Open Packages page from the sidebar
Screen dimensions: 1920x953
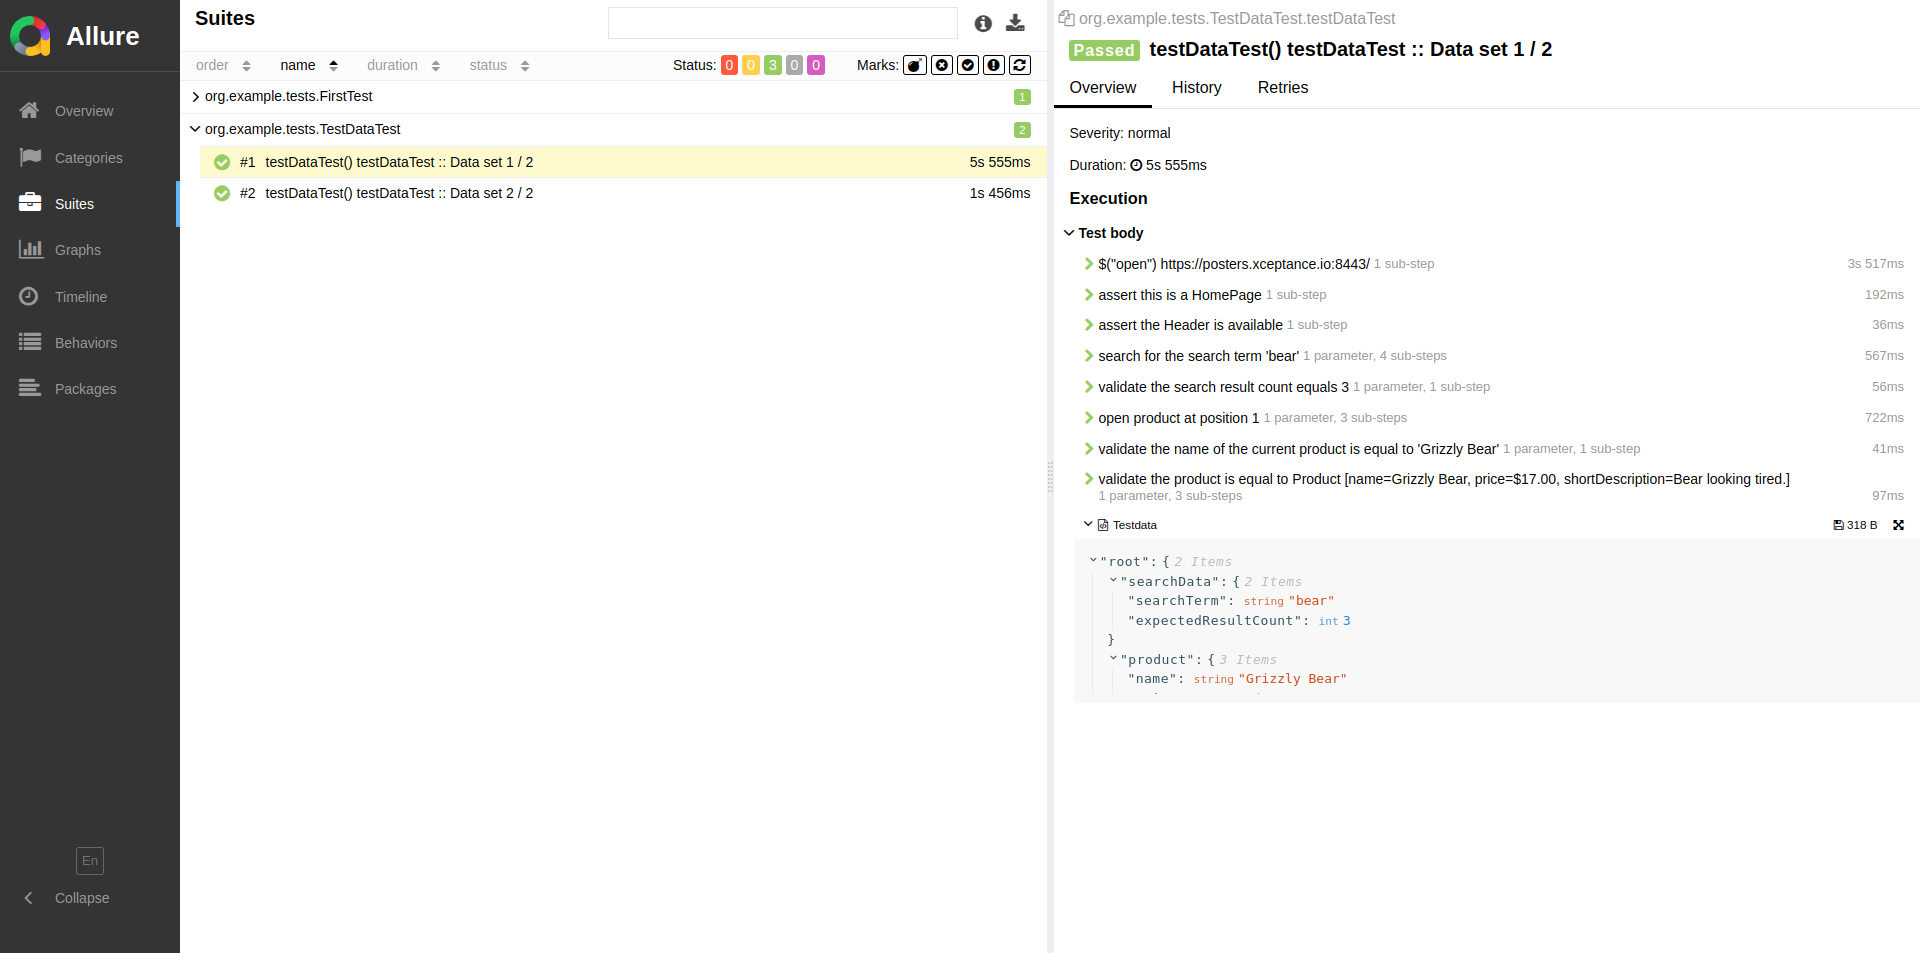(85, 389)
